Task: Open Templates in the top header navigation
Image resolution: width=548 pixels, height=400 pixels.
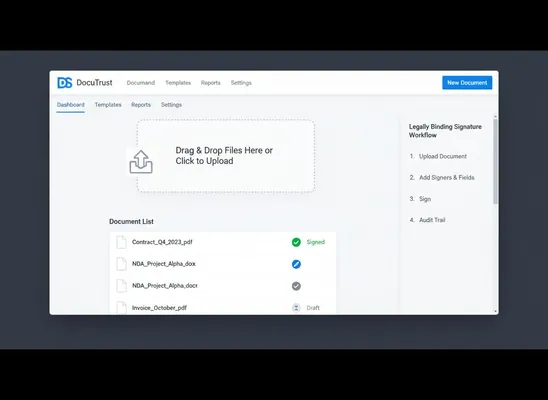Action: [x=178, y=83]
